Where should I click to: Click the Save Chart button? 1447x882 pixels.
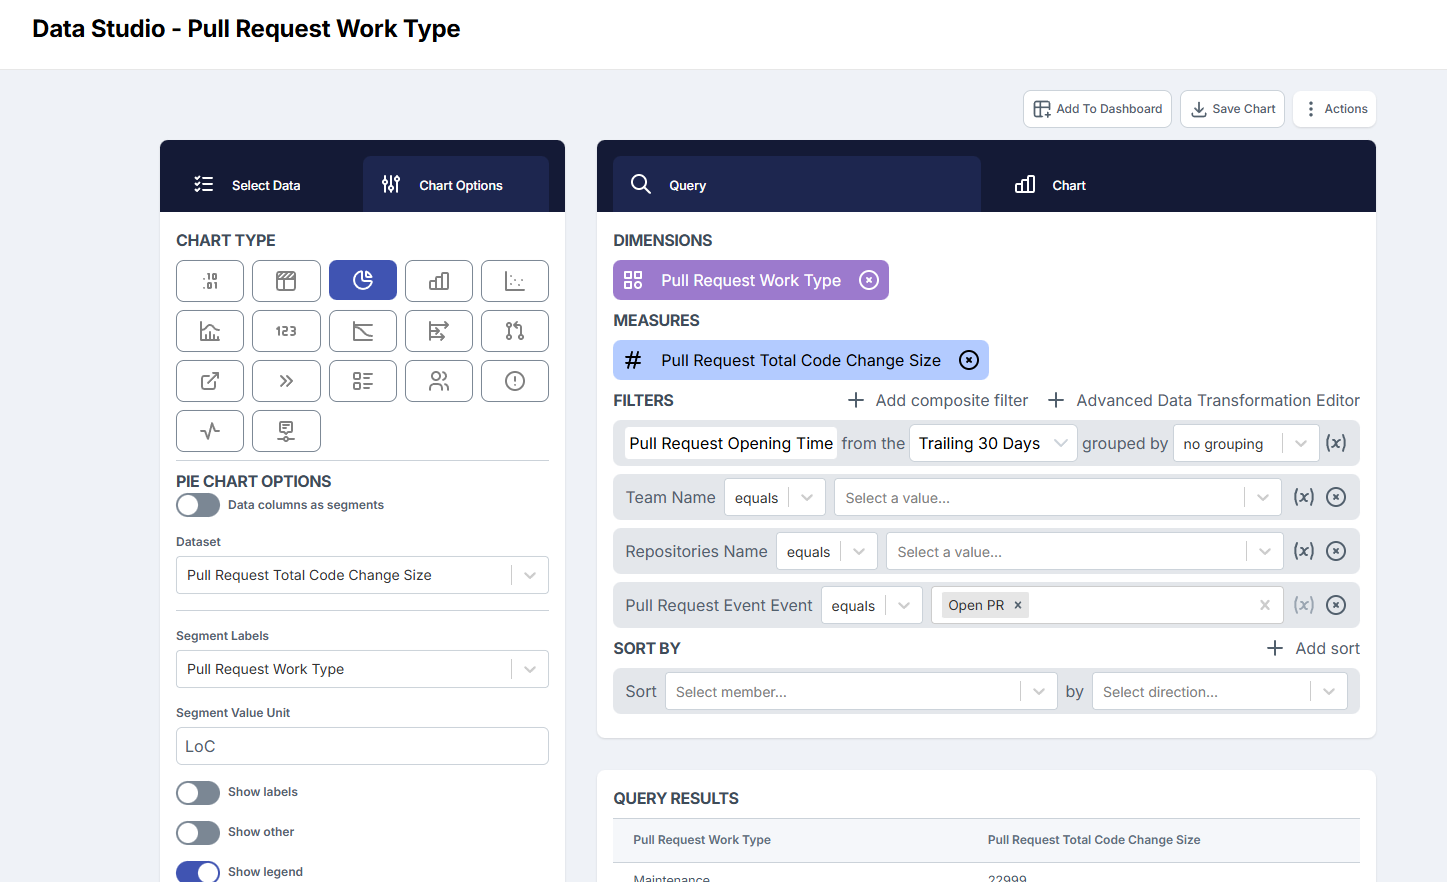(1232, 109)
